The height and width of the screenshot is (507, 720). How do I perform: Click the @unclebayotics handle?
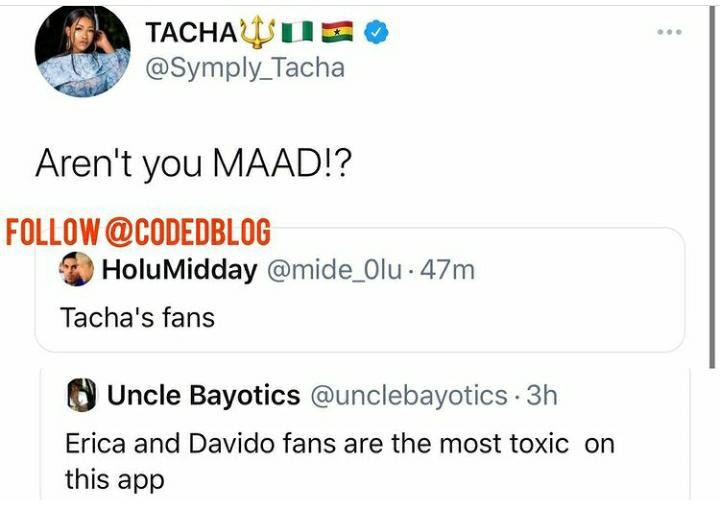pos(410,396)
